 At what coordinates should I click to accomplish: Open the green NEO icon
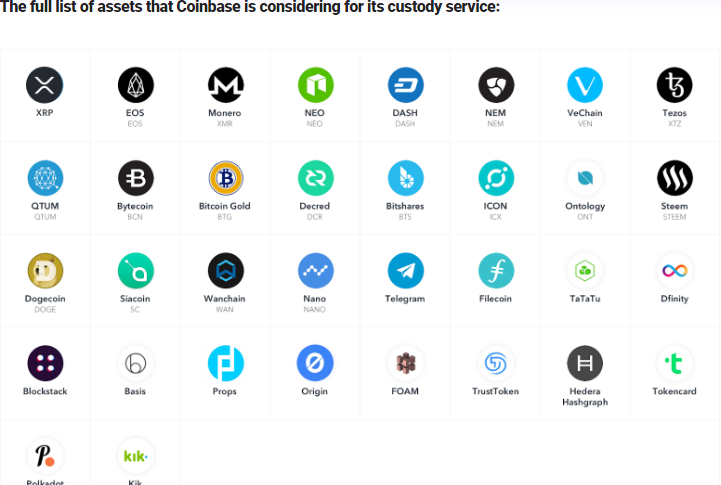coord(315,85)
